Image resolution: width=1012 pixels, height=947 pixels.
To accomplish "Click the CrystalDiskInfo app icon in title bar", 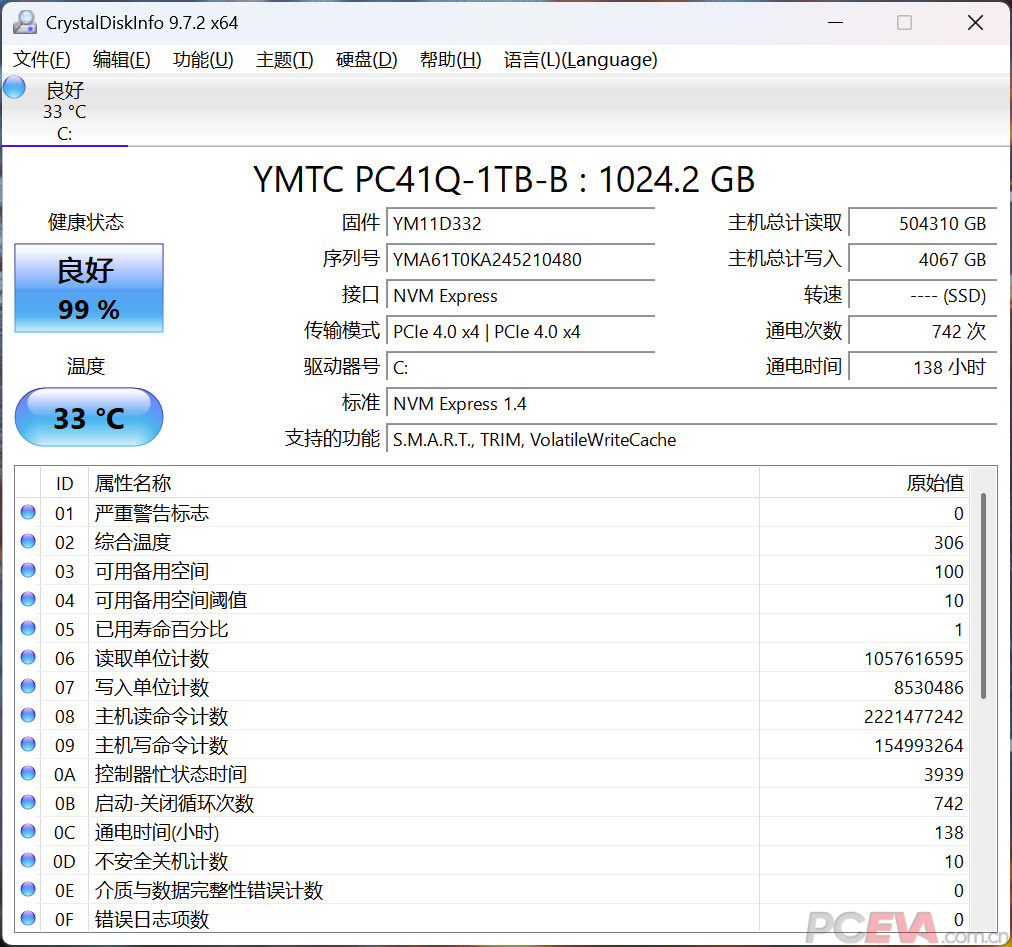I will [25, 22].
